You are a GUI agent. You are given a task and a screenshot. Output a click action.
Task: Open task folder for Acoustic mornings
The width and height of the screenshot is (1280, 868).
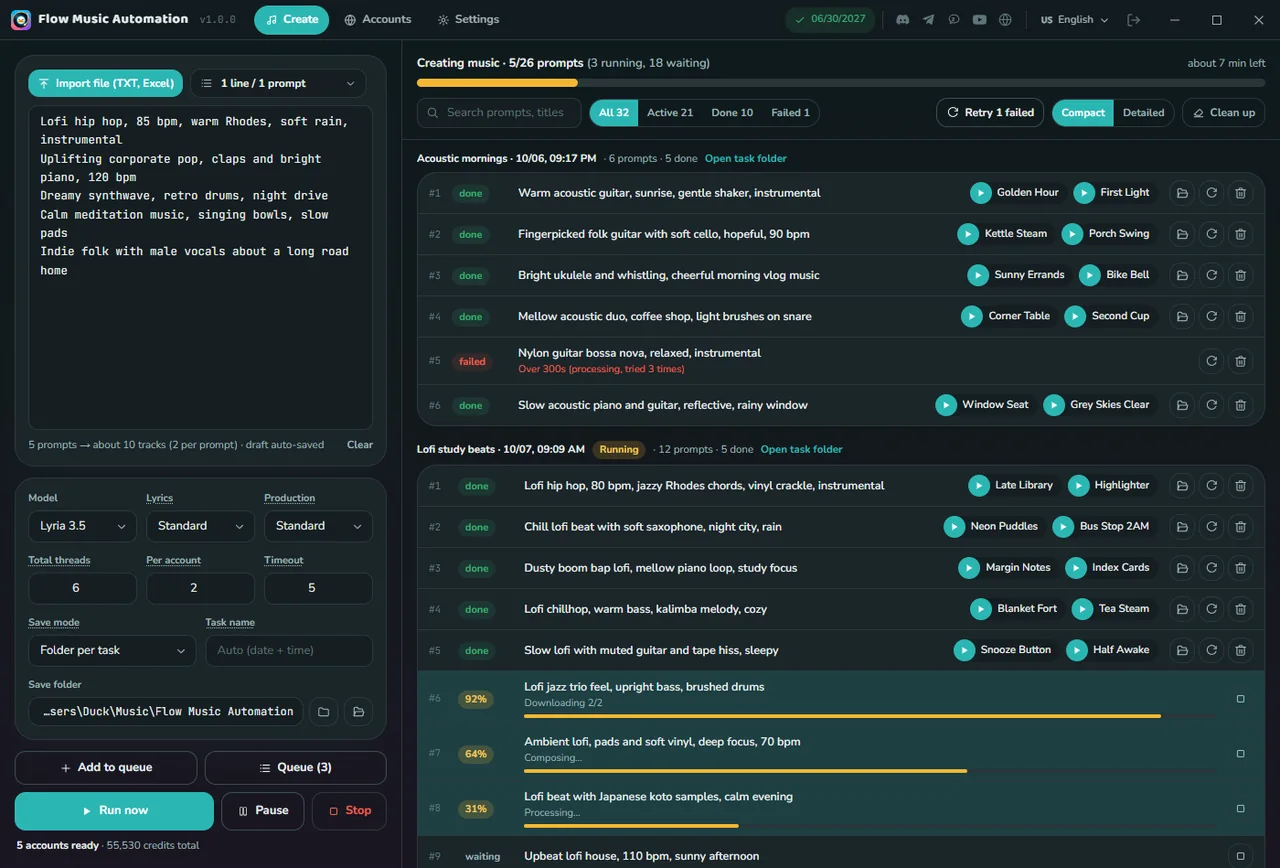click(745, 159)
